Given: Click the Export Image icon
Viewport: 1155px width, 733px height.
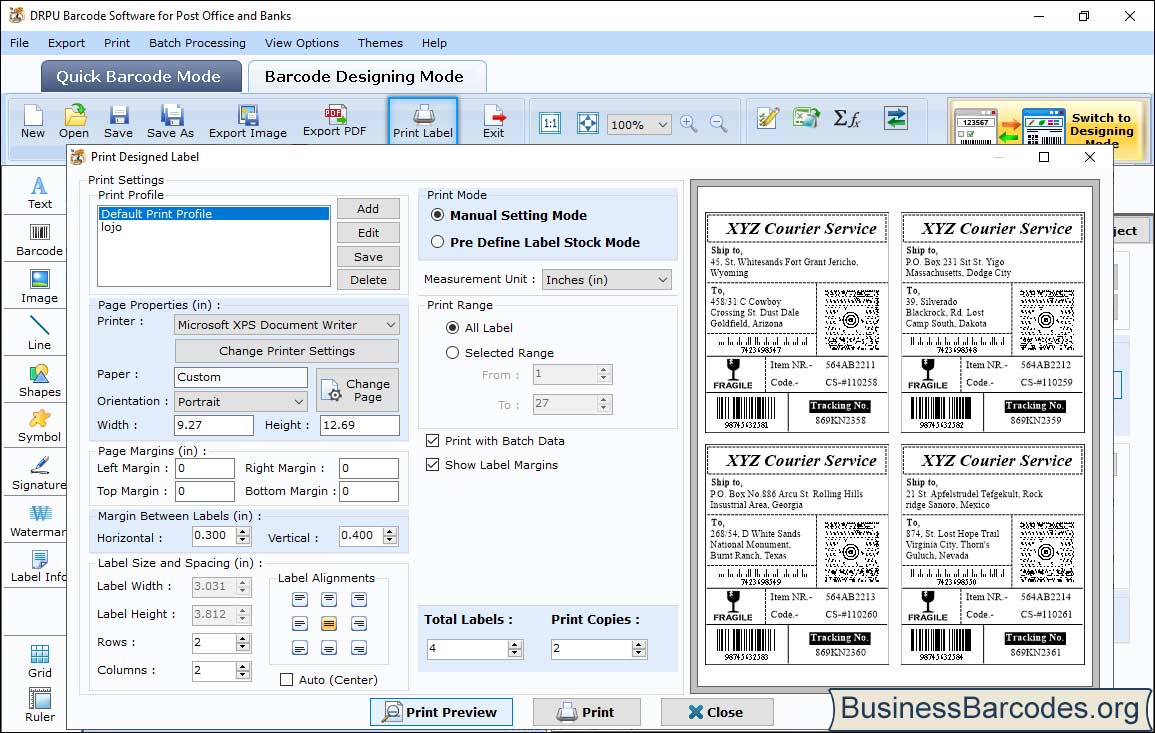Looking at the screenshot, I should tap(248, 122).
